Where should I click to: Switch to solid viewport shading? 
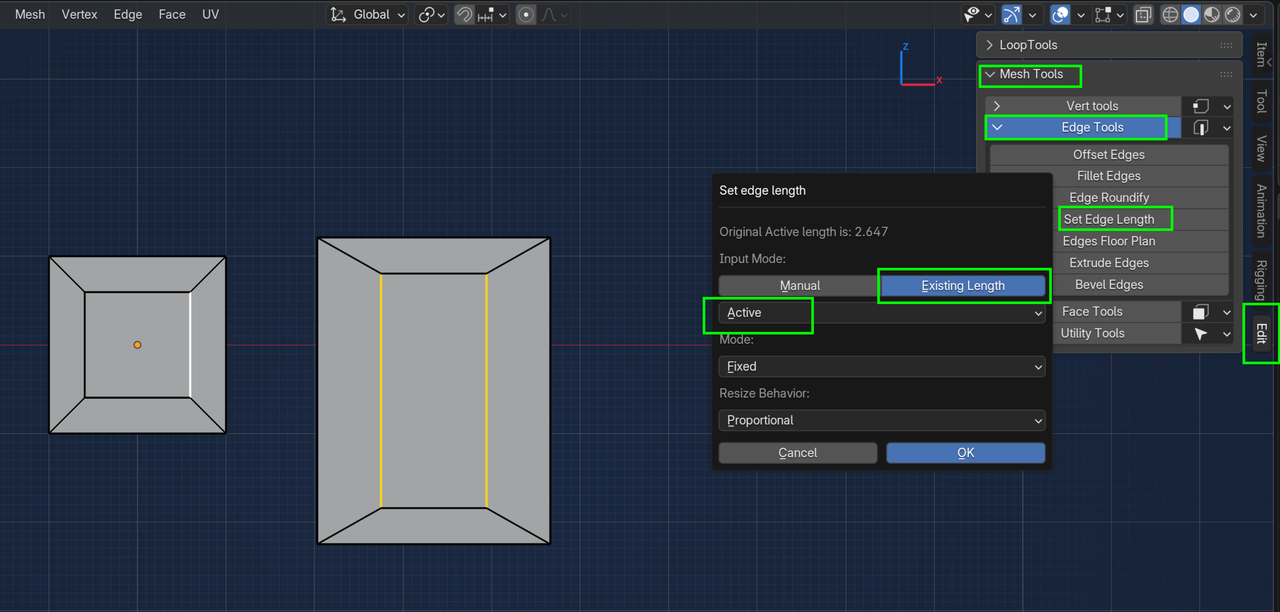1191,15
